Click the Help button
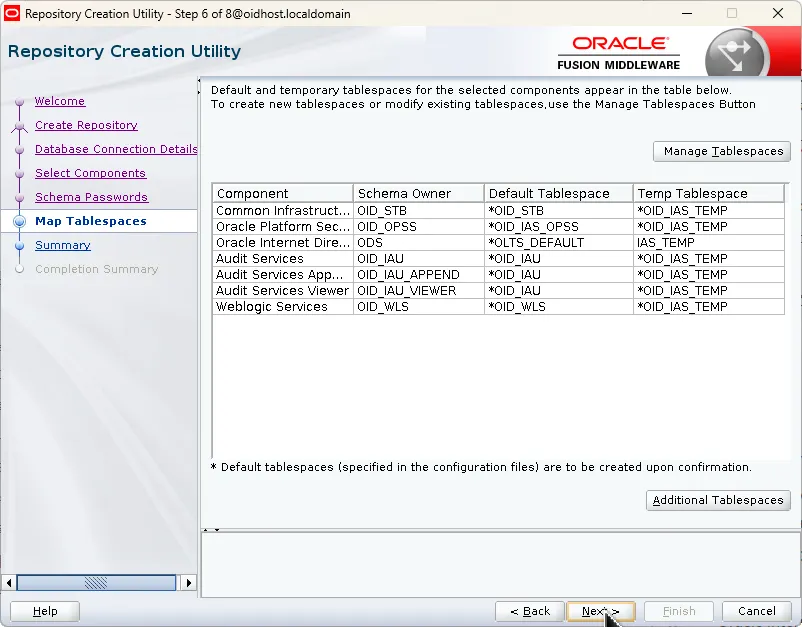 45,611
